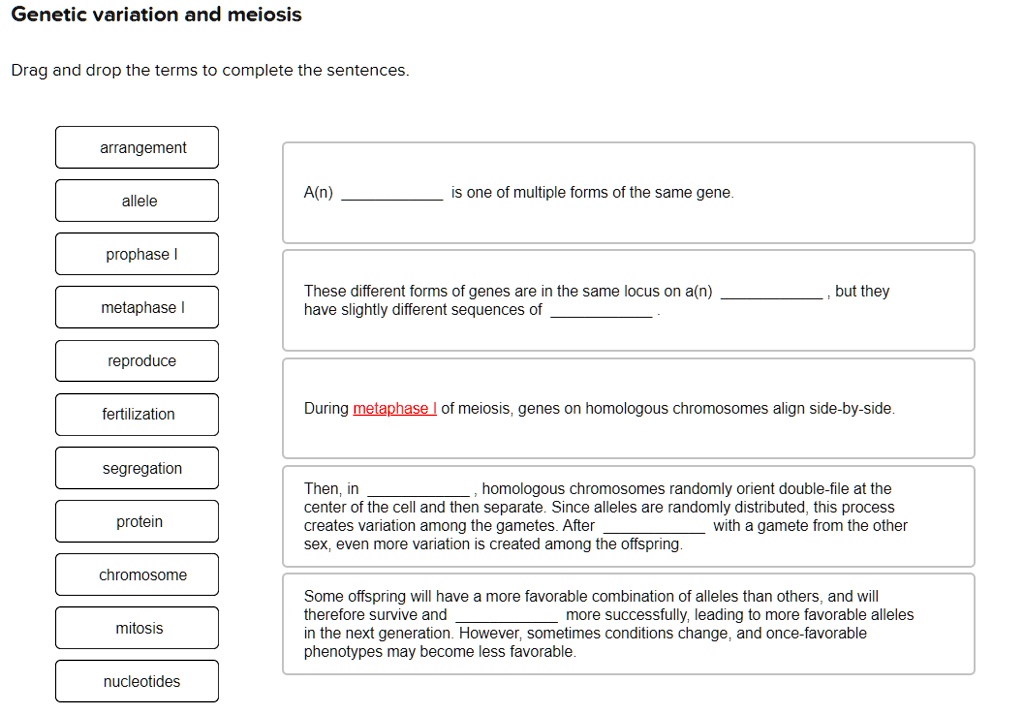Click the fertilization term button
Screen dimensions: 1024x714
[x=136, y=414]
